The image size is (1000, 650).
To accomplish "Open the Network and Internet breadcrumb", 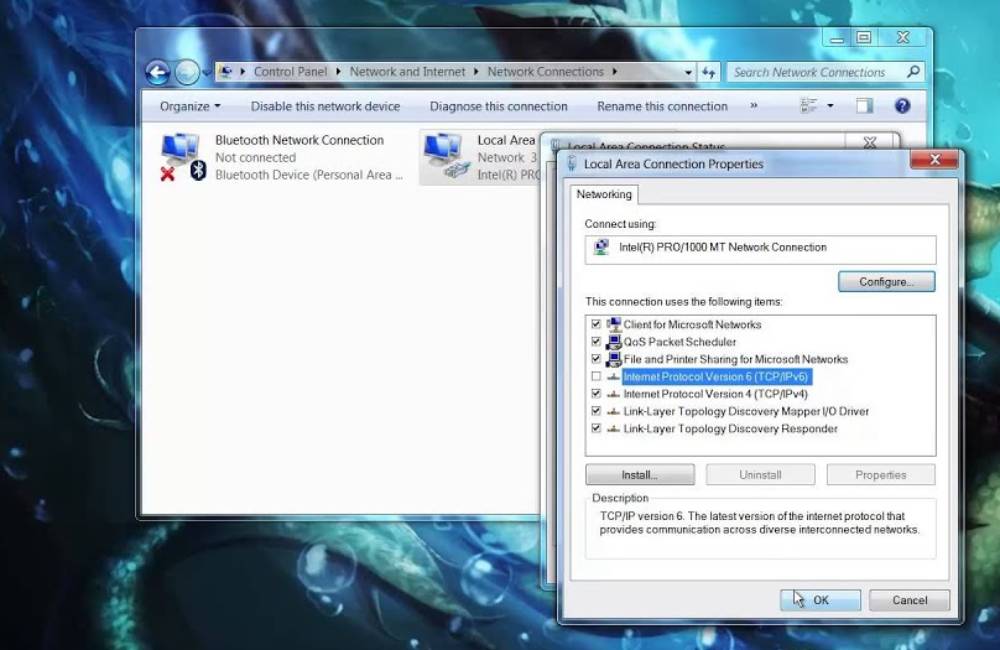I will coord(408,72).
